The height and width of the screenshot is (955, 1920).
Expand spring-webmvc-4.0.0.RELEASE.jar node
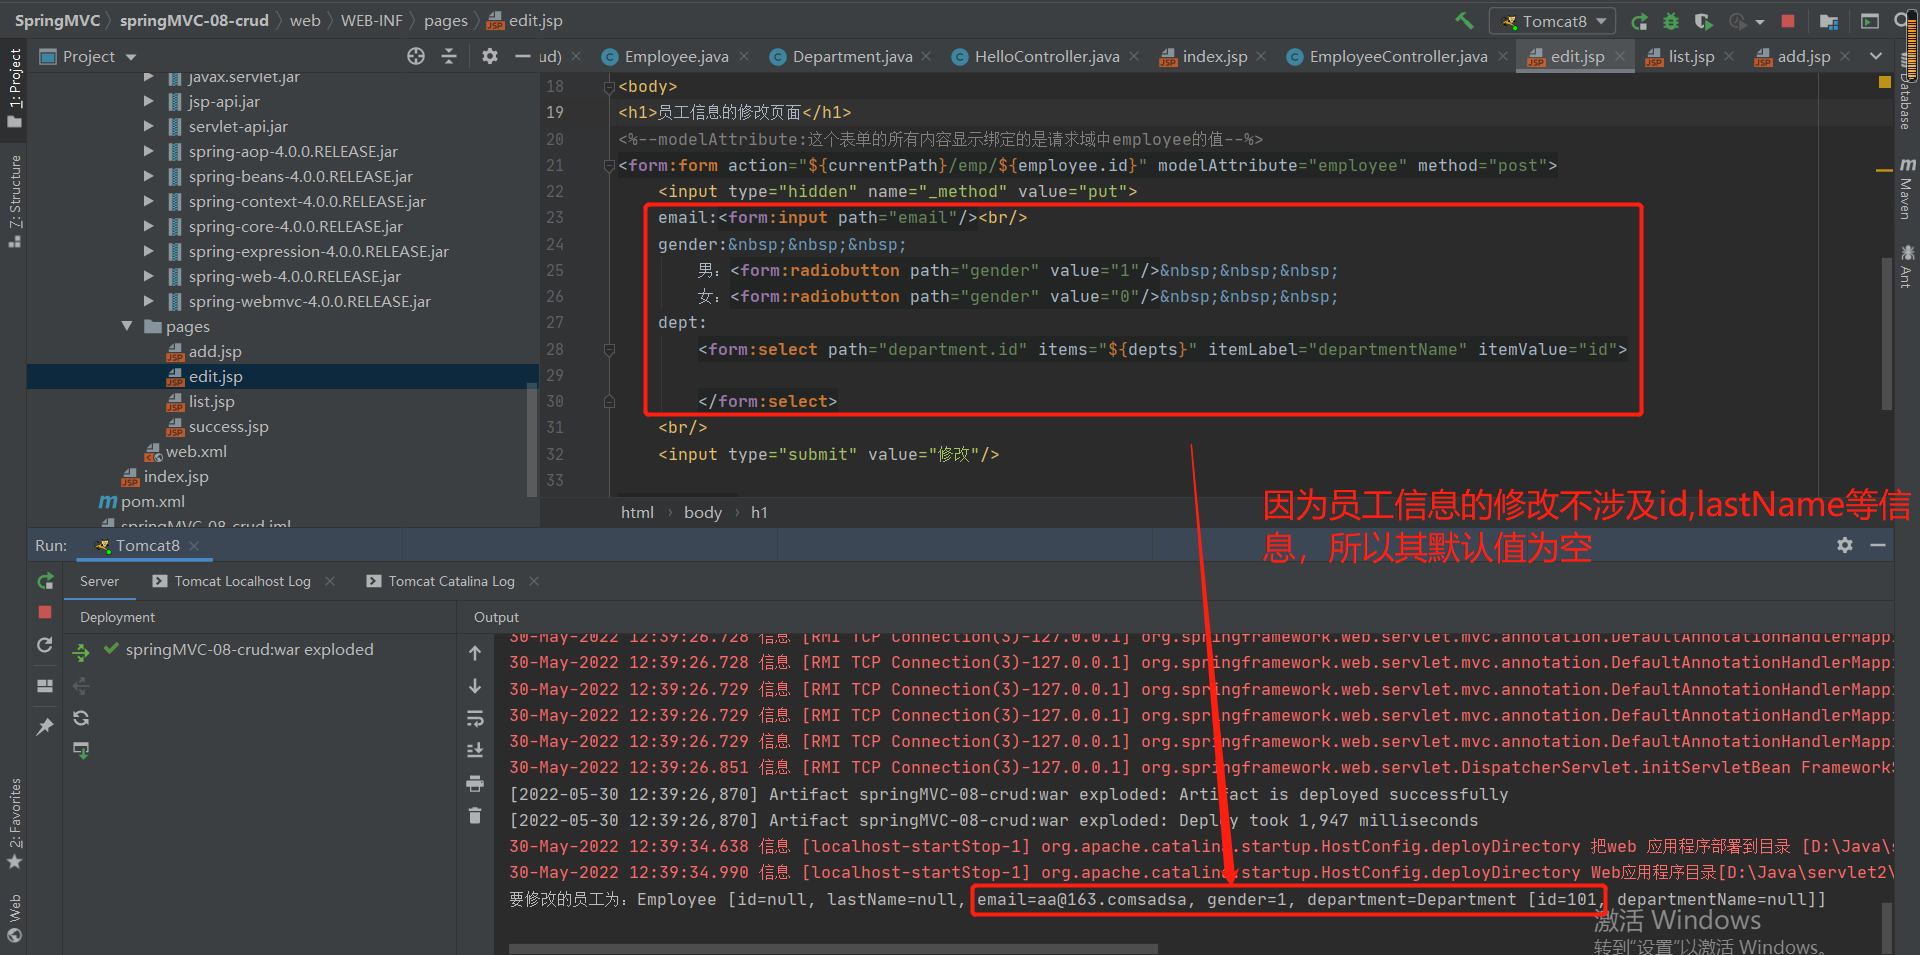click(x=149, y=301)
